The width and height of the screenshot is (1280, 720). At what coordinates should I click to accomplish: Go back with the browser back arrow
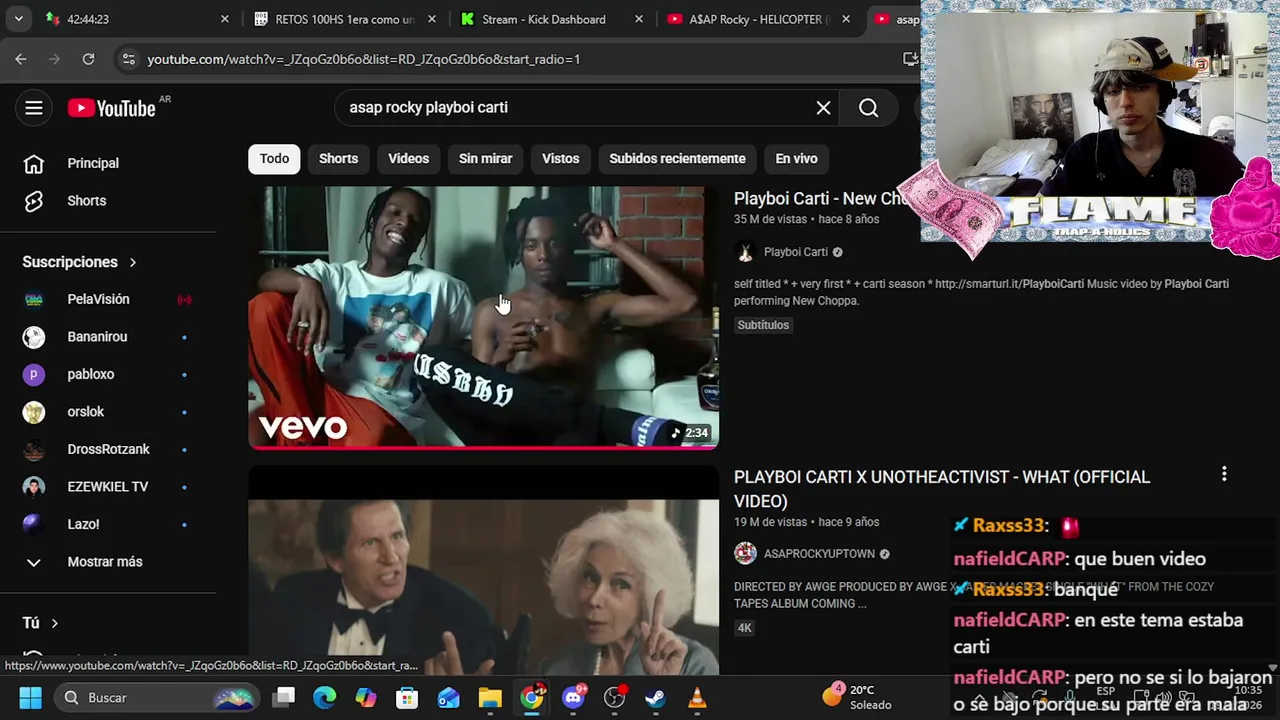pyautogui.click(x=21, y=59)
